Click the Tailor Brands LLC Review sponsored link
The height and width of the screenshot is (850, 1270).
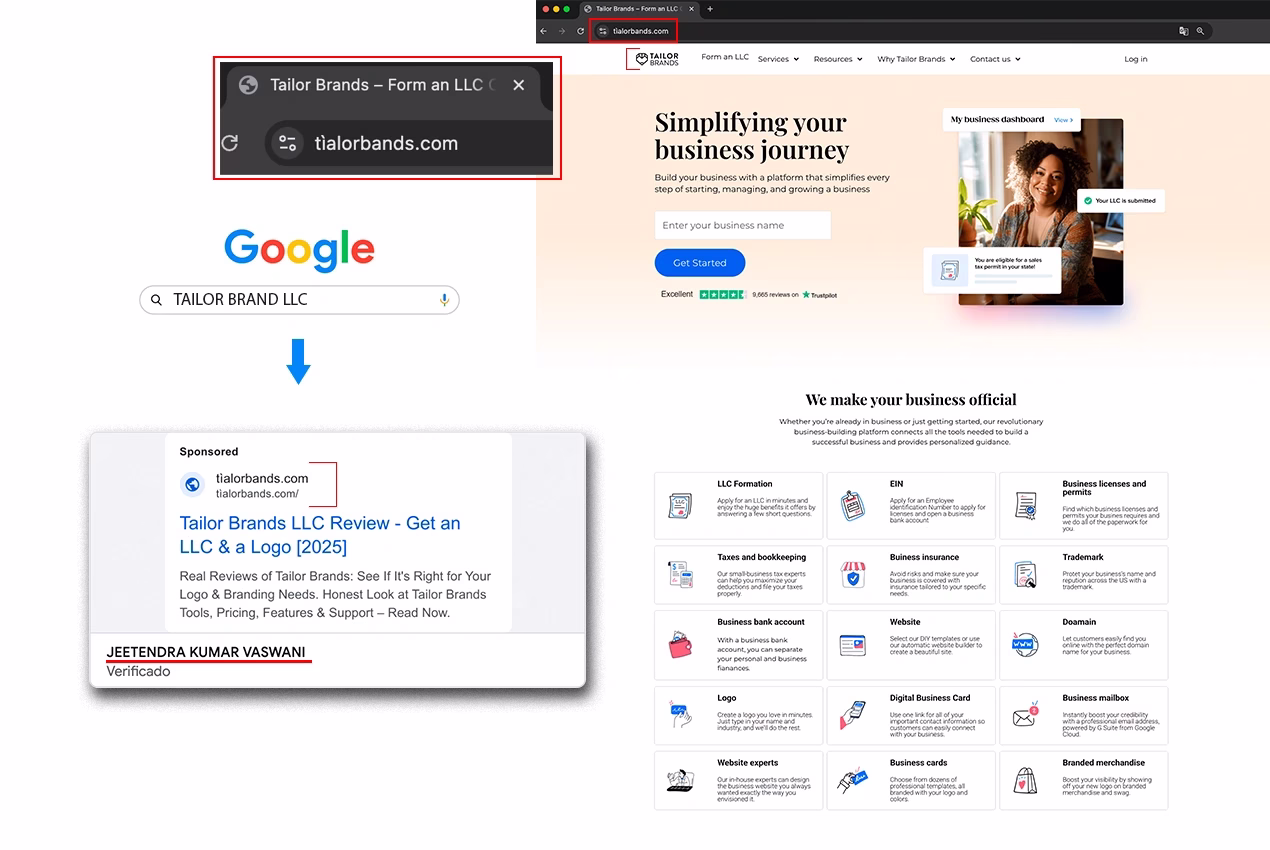(x=320, y=534)
